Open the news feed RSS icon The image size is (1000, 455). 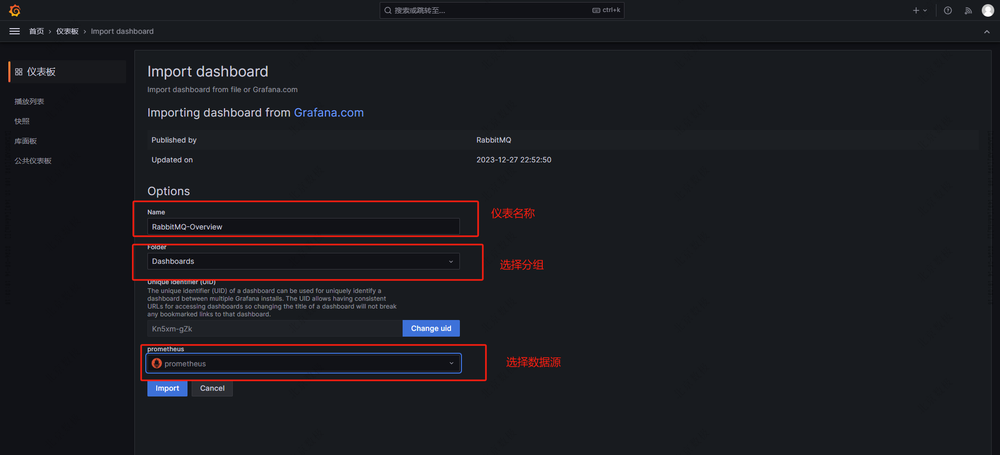[x=968, y=10]
